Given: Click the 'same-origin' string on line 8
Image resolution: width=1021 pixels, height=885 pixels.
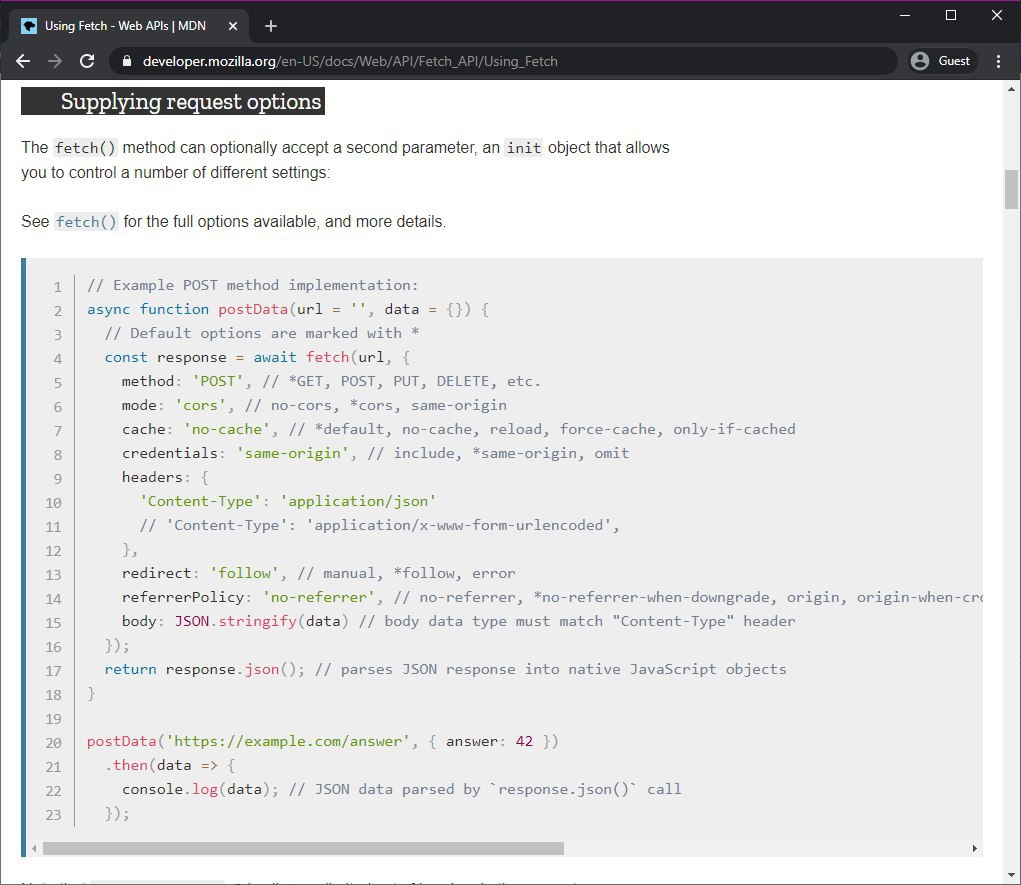Looking at the screenshot, I should (x=292, y=453).
